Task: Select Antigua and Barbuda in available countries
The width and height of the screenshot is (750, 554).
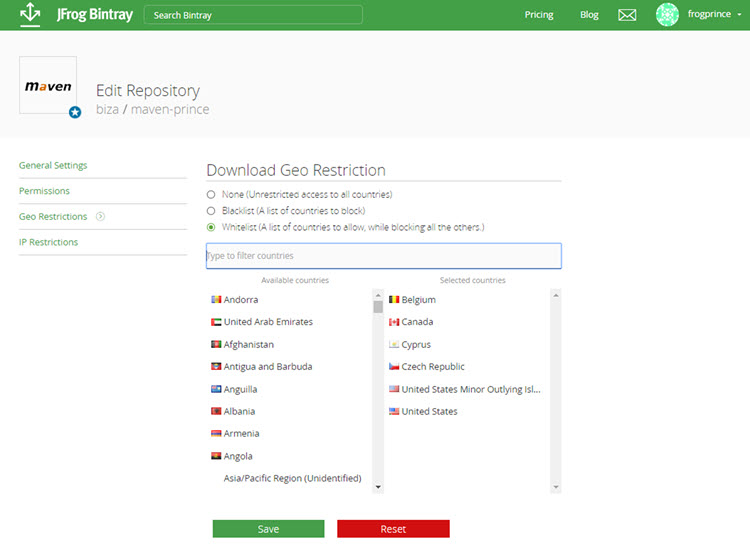Action: (x=268, y=367)
